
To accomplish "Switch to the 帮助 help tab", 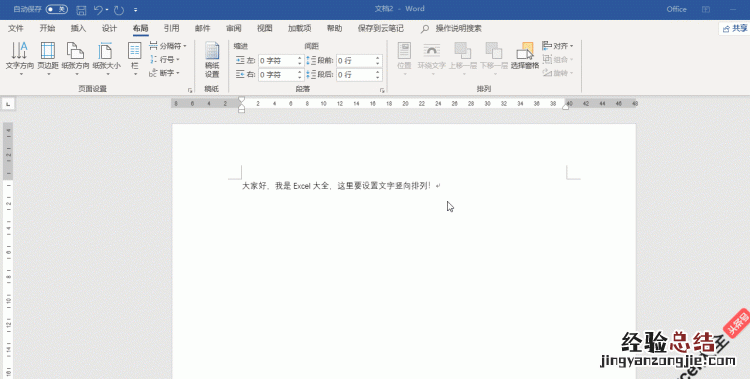I will pos(334,28).
